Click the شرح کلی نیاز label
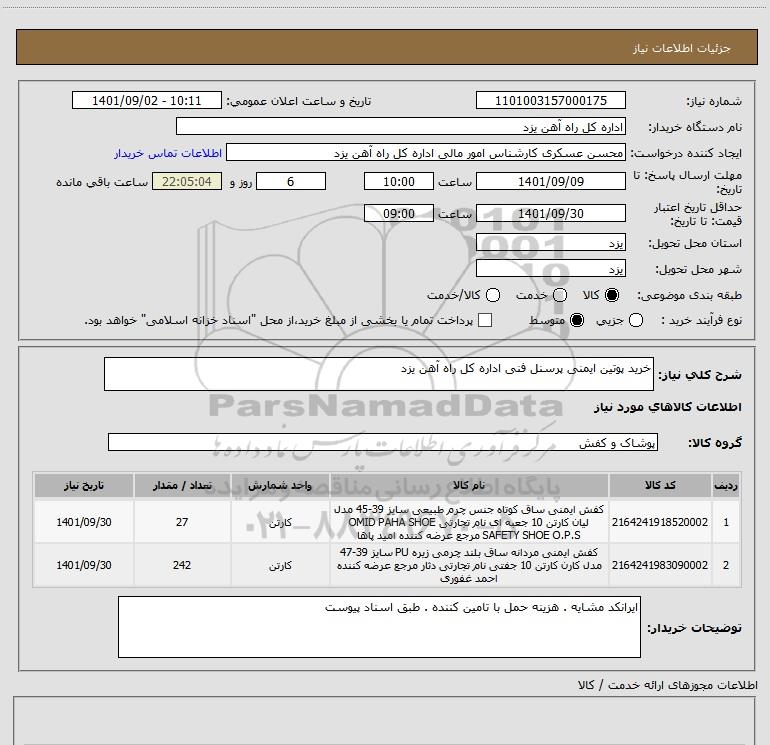 pos(700,375)
